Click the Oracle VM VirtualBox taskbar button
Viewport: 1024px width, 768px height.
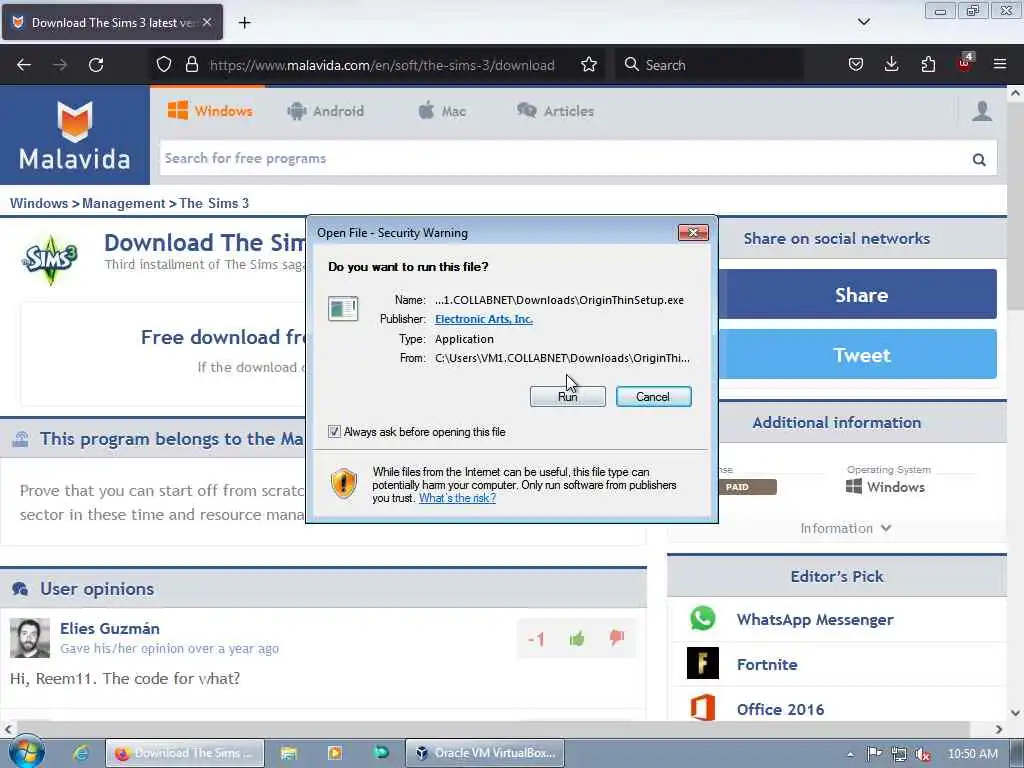coord(485,753)
